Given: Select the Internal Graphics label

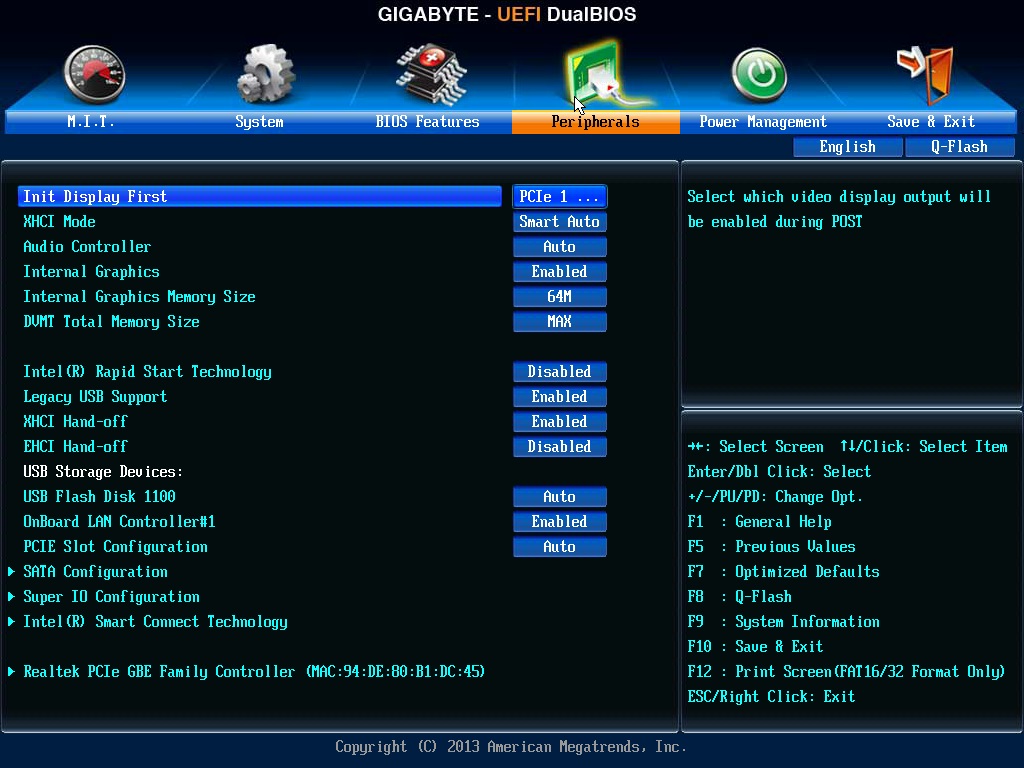Looking at the screenshot, I should coord(91,272).
